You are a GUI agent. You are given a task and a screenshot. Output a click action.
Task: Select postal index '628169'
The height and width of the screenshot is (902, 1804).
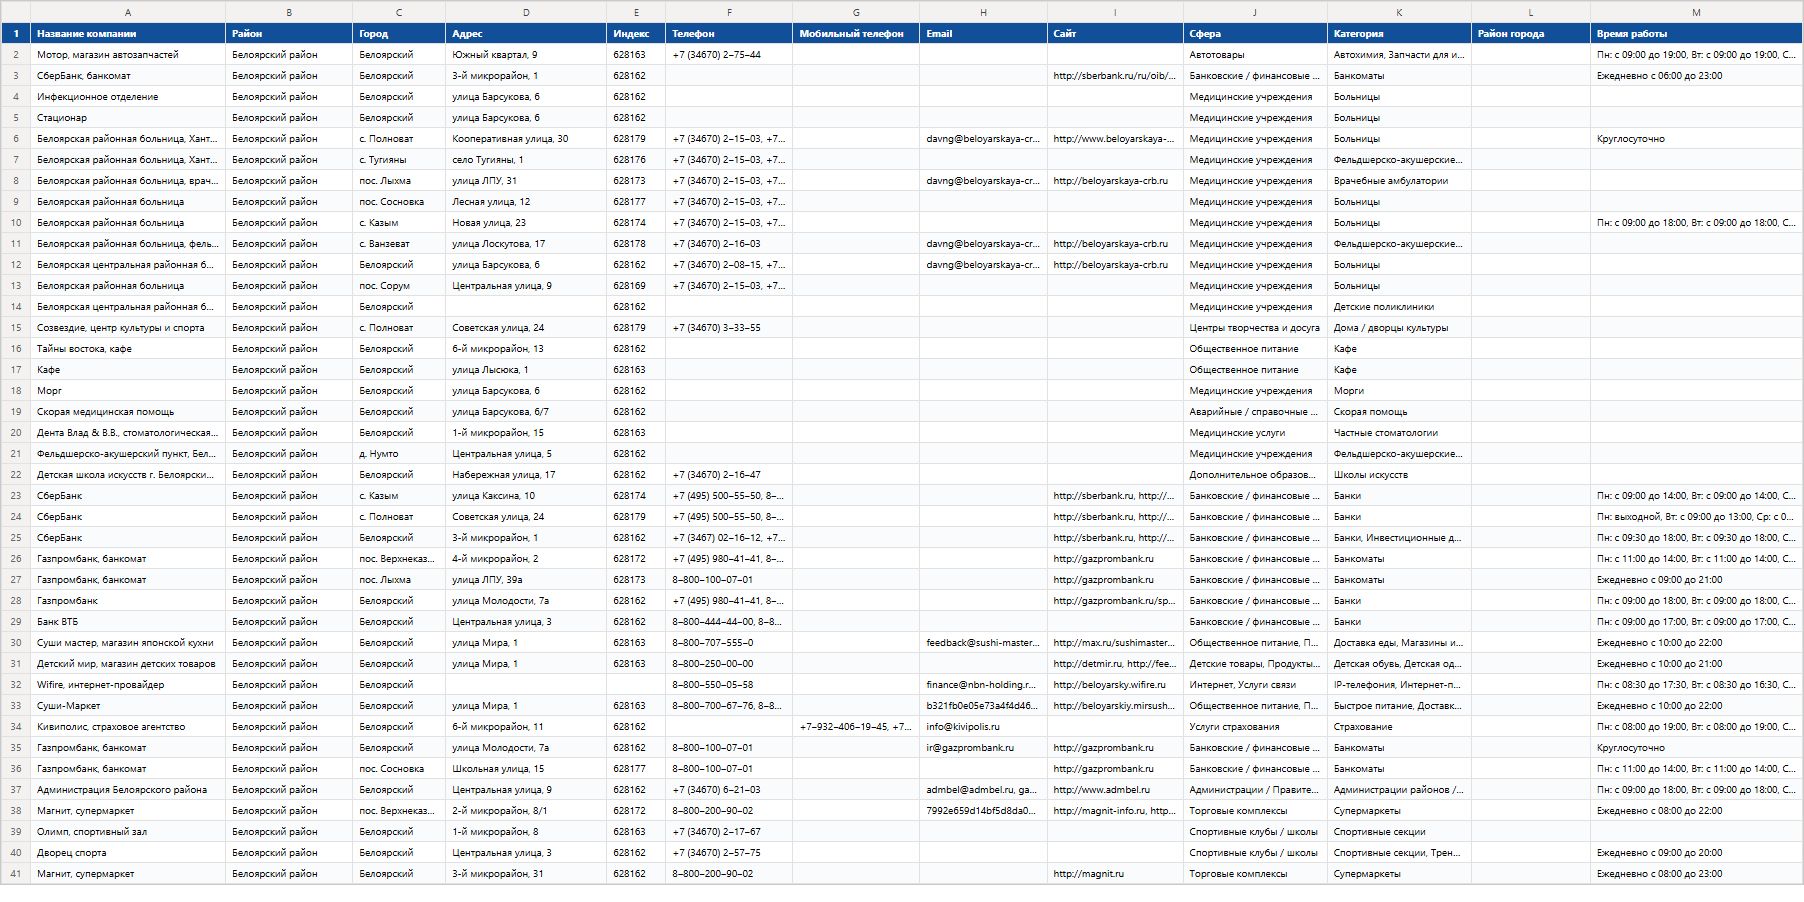click(636, 286)
